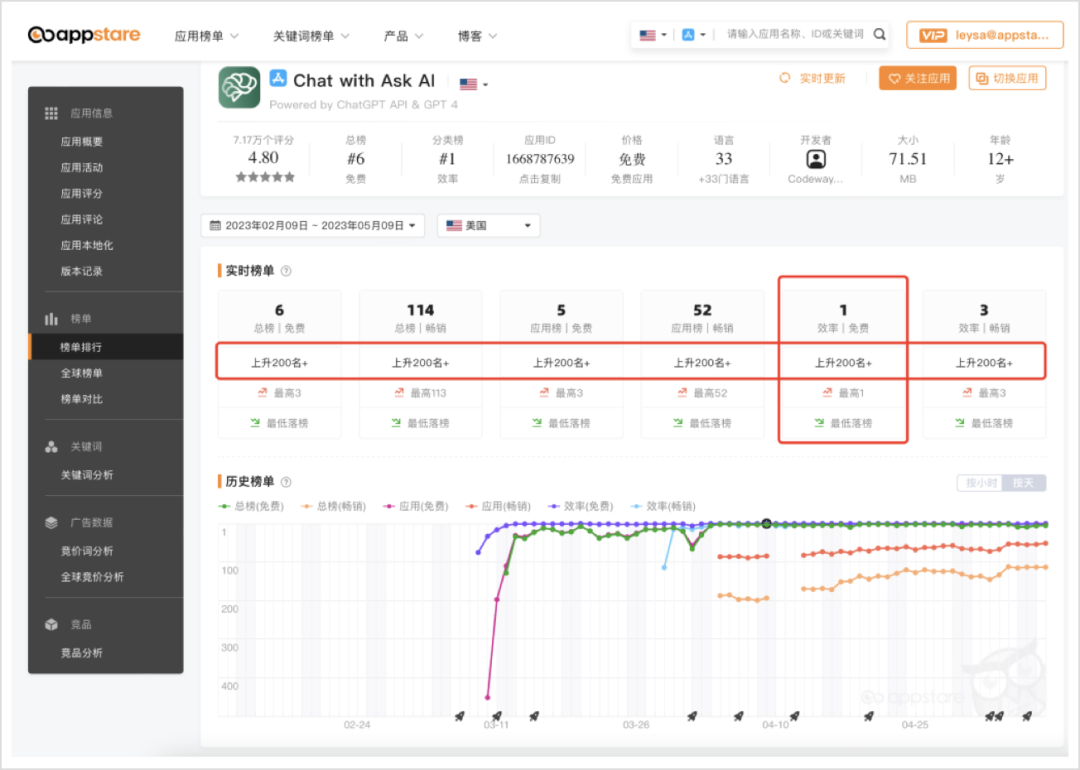Open 应用评论 in the sidebar
Image resolution: width=1080 pixels, height=770 pixels.
pyautogui.click(x=81, y=219)
